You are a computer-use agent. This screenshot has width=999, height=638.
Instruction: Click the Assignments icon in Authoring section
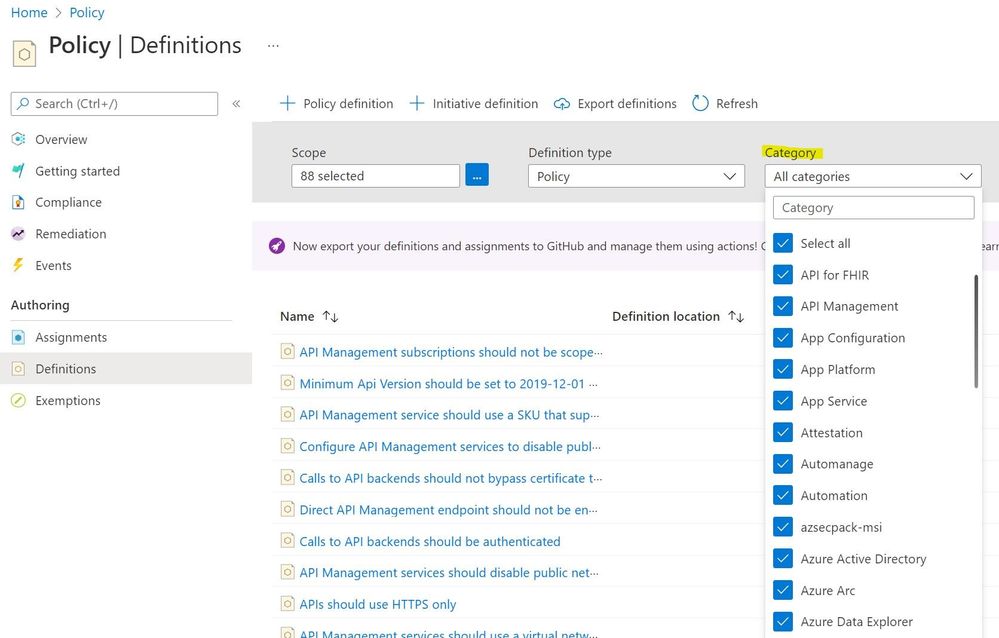tap(18, 337)
